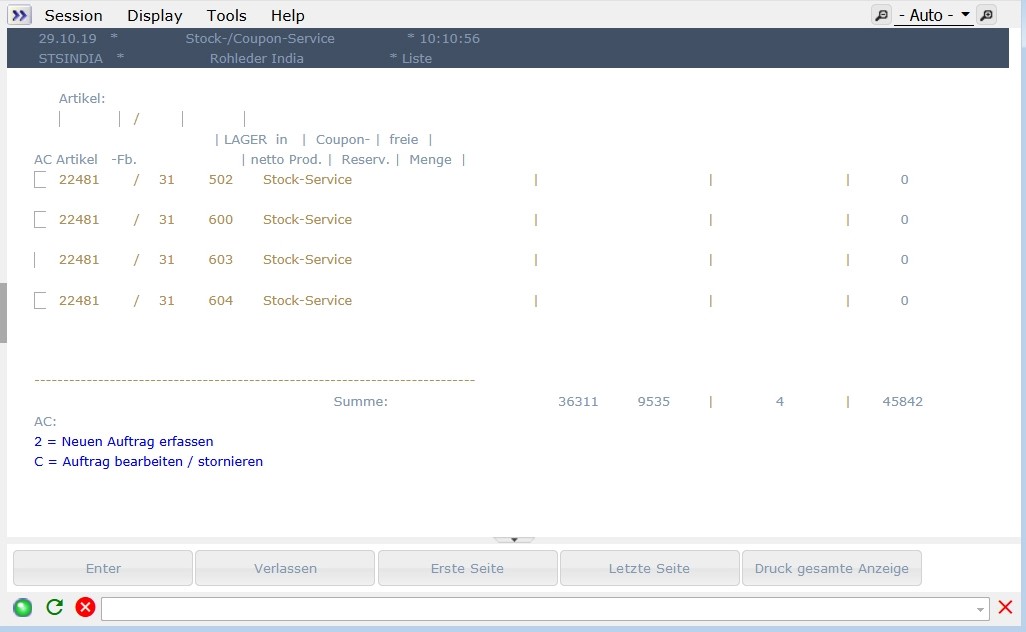Tick the checkbox for article row 604
1026x632 pixels.
pyautogui.click(x=40, y=301)
